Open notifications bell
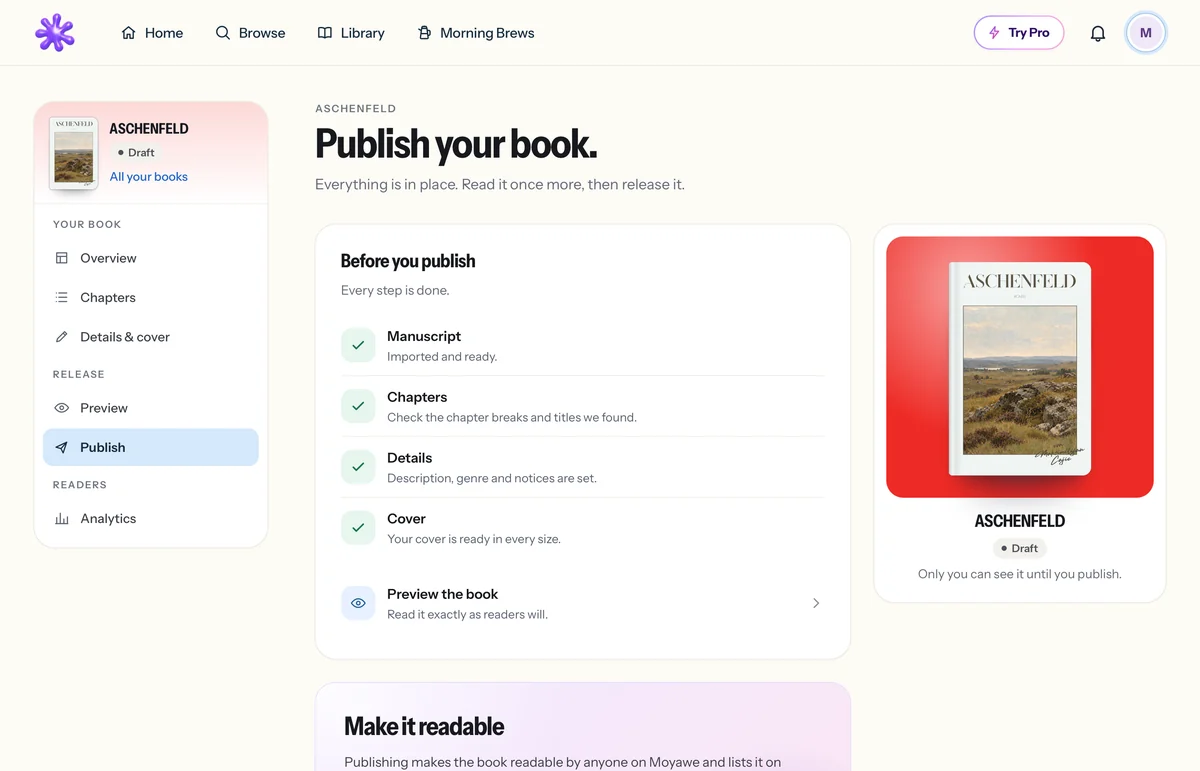The image size is (1200, 771). pos(1098,33)
